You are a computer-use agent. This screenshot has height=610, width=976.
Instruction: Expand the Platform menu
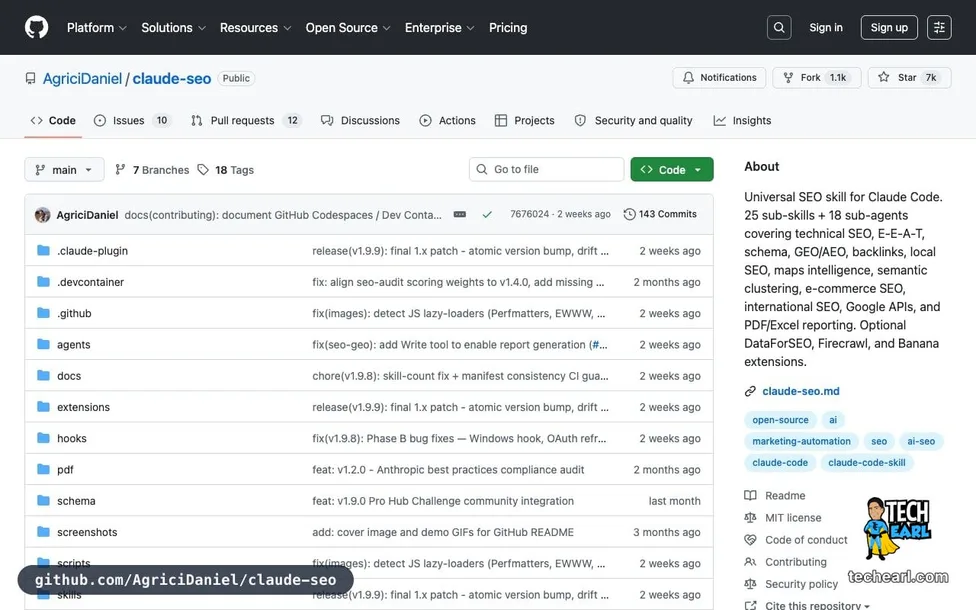pos(96,27)
